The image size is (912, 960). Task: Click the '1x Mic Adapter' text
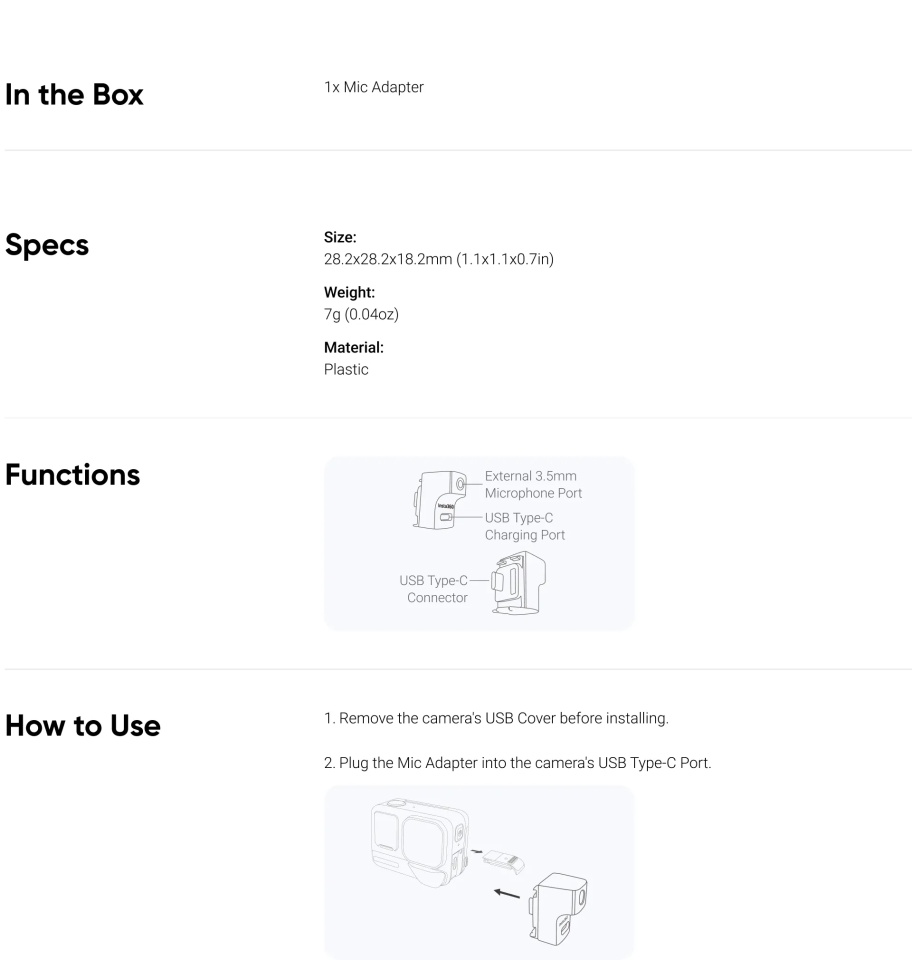click(x=374, y=87)
